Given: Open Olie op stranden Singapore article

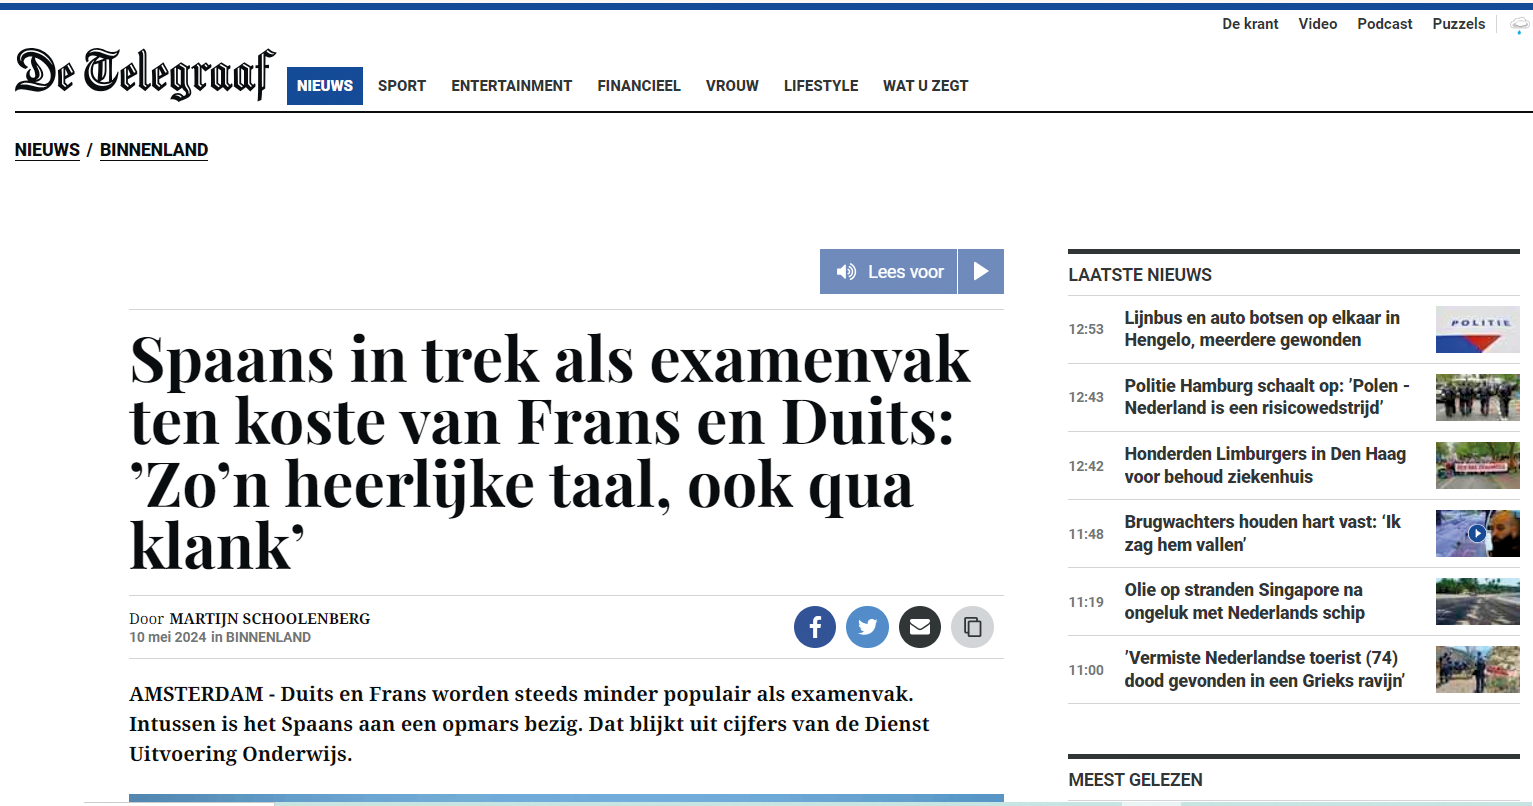Looking at the screenshot, I should [1245, 601].
